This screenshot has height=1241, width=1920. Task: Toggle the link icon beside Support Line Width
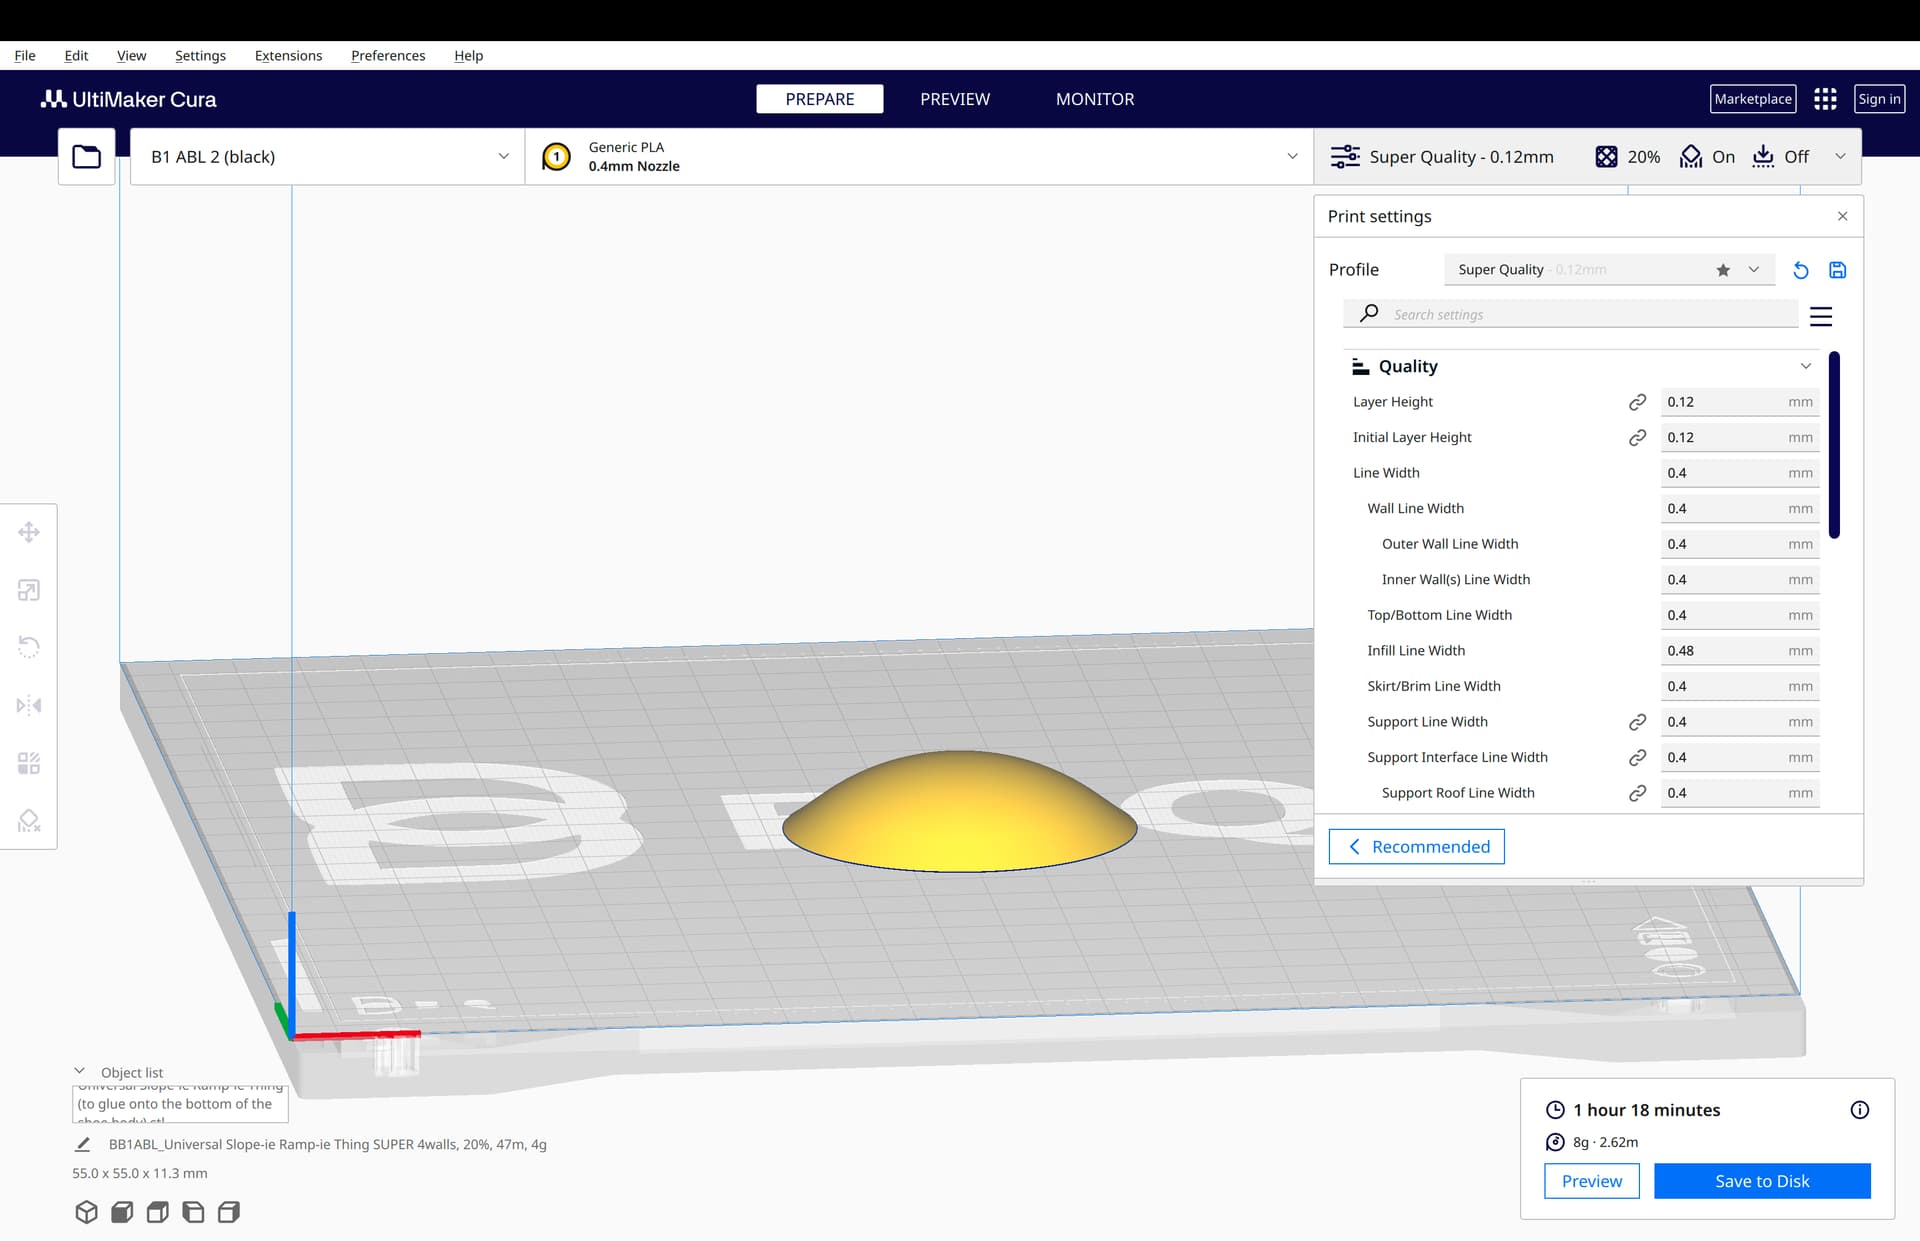1637,722
